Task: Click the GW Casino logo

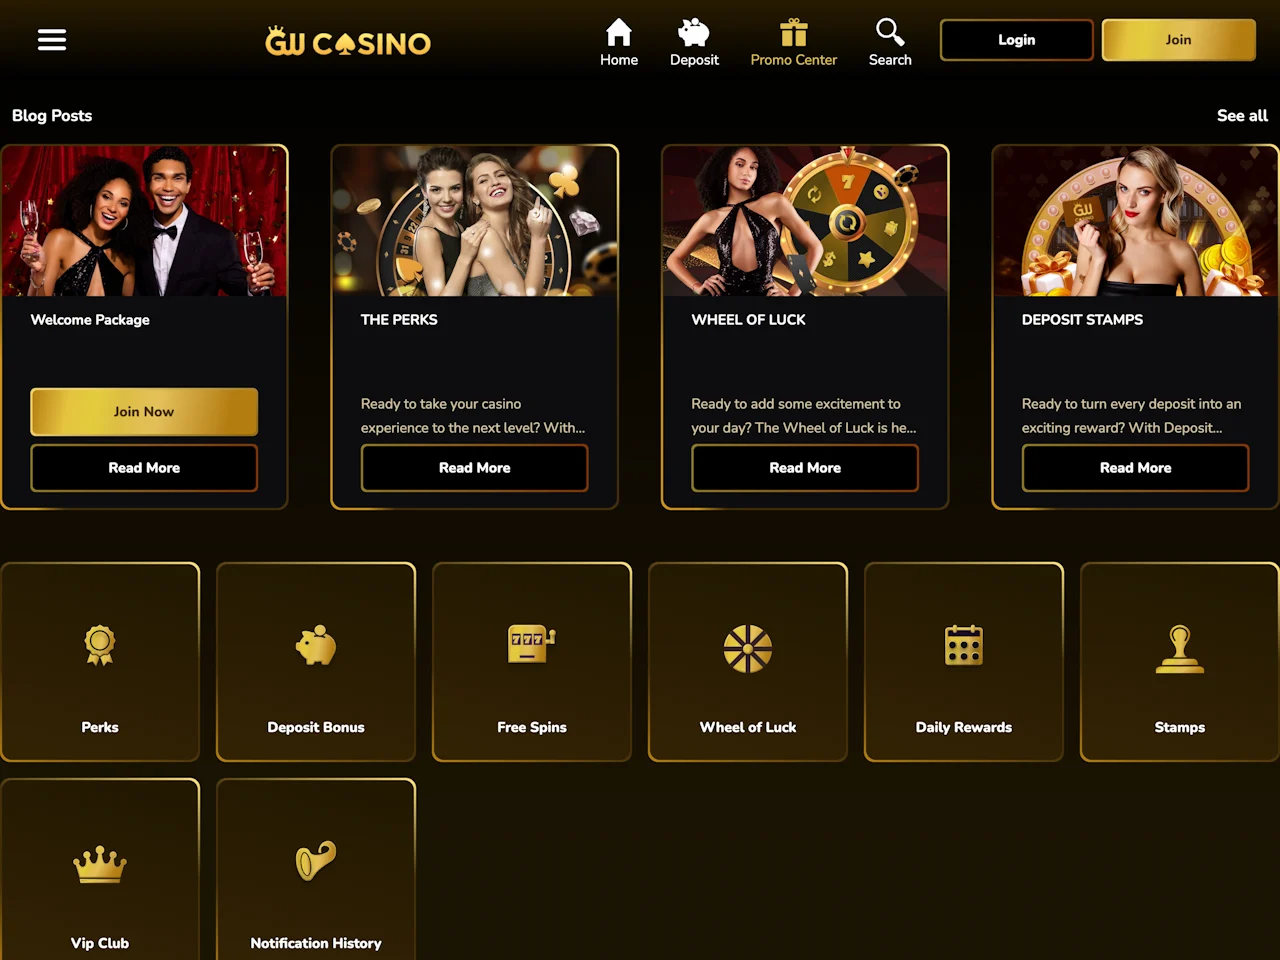Action: click(x=348, y=42)
